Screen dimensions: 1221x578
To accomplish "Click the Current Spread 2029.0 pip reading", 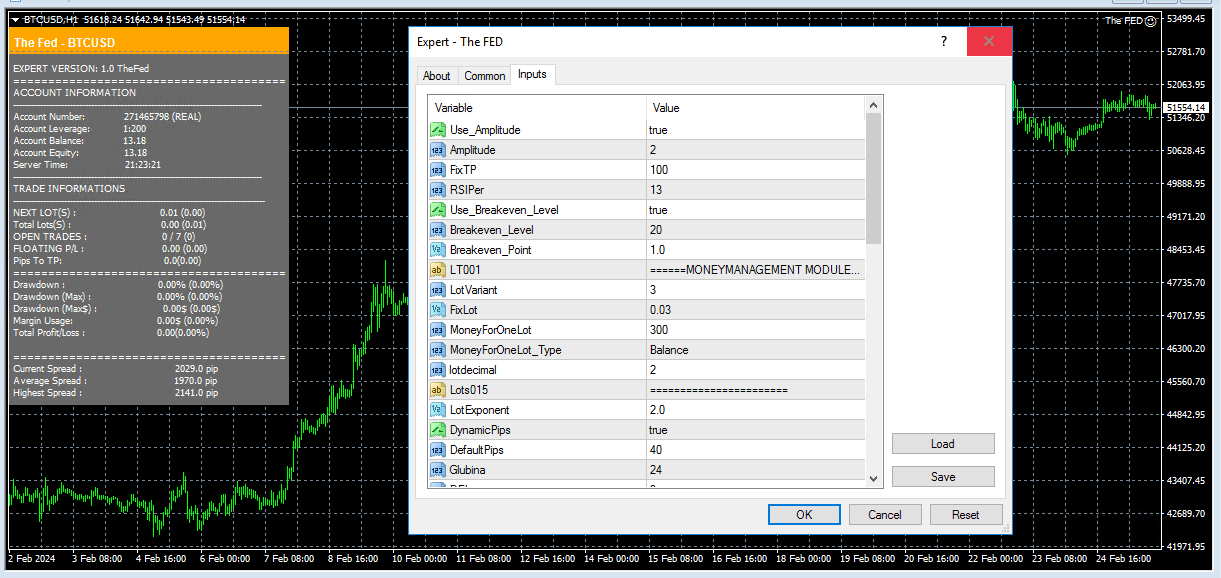I will 196,369.
